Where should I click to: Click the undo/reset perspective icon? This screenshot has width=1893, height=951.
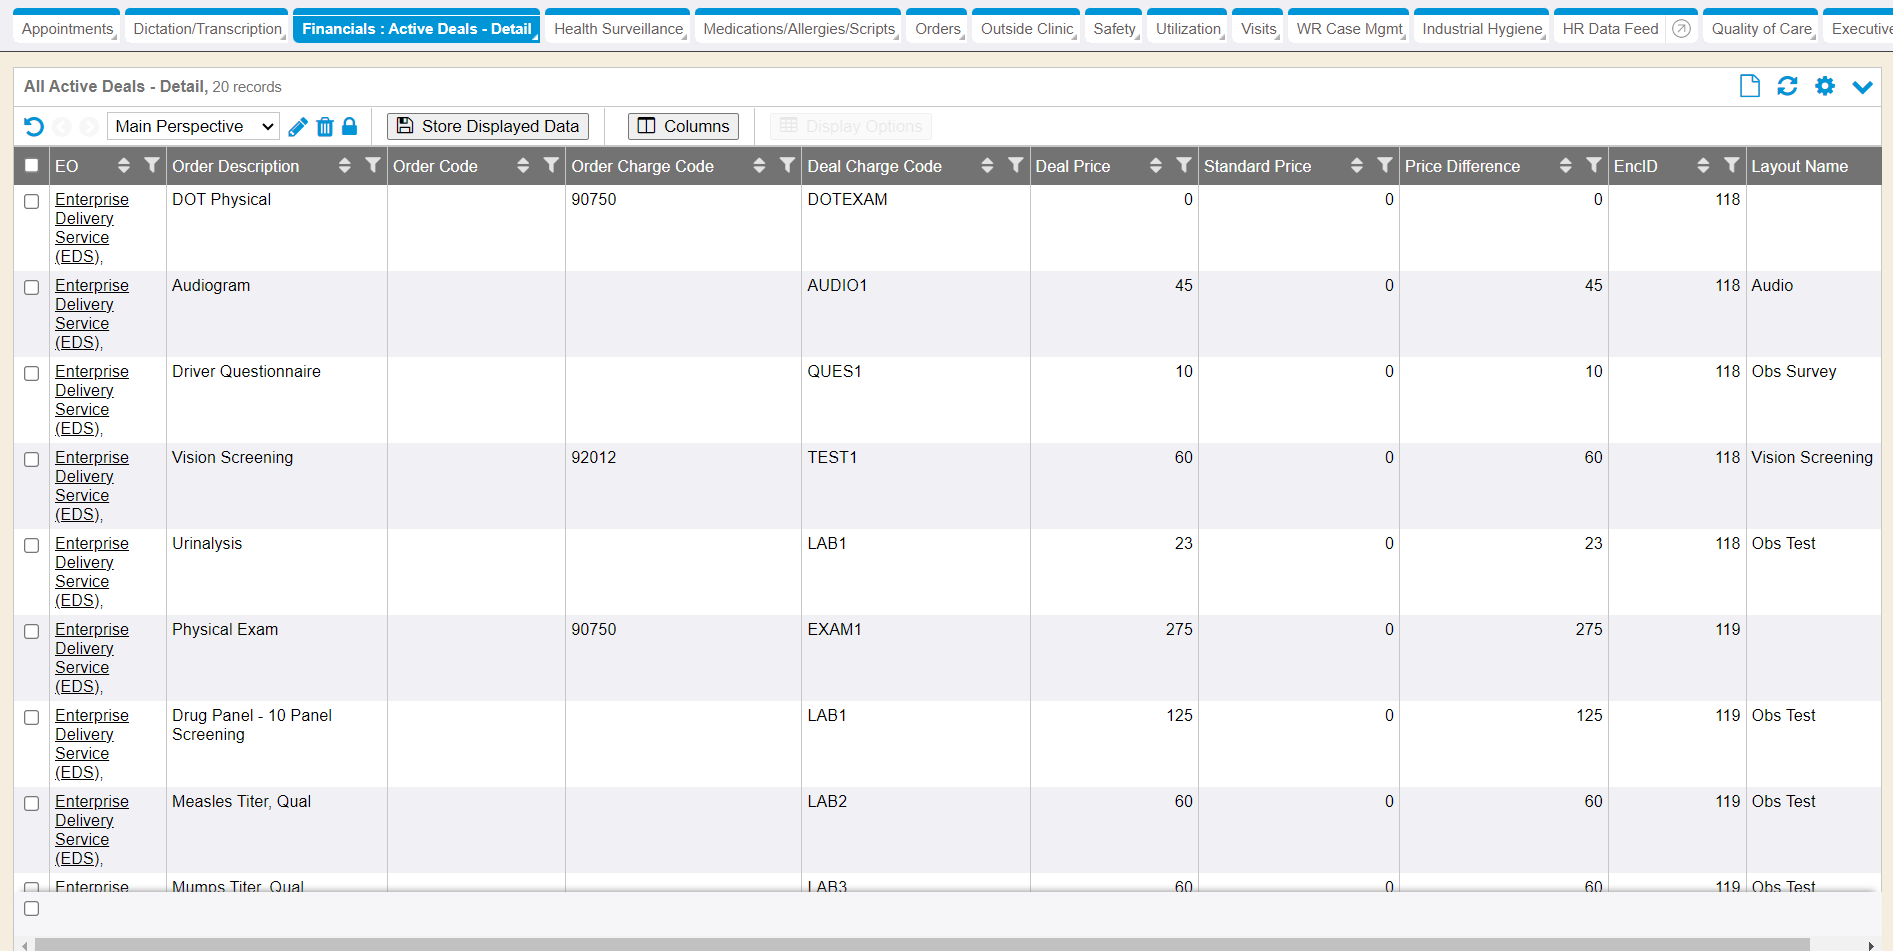[34, 127]
